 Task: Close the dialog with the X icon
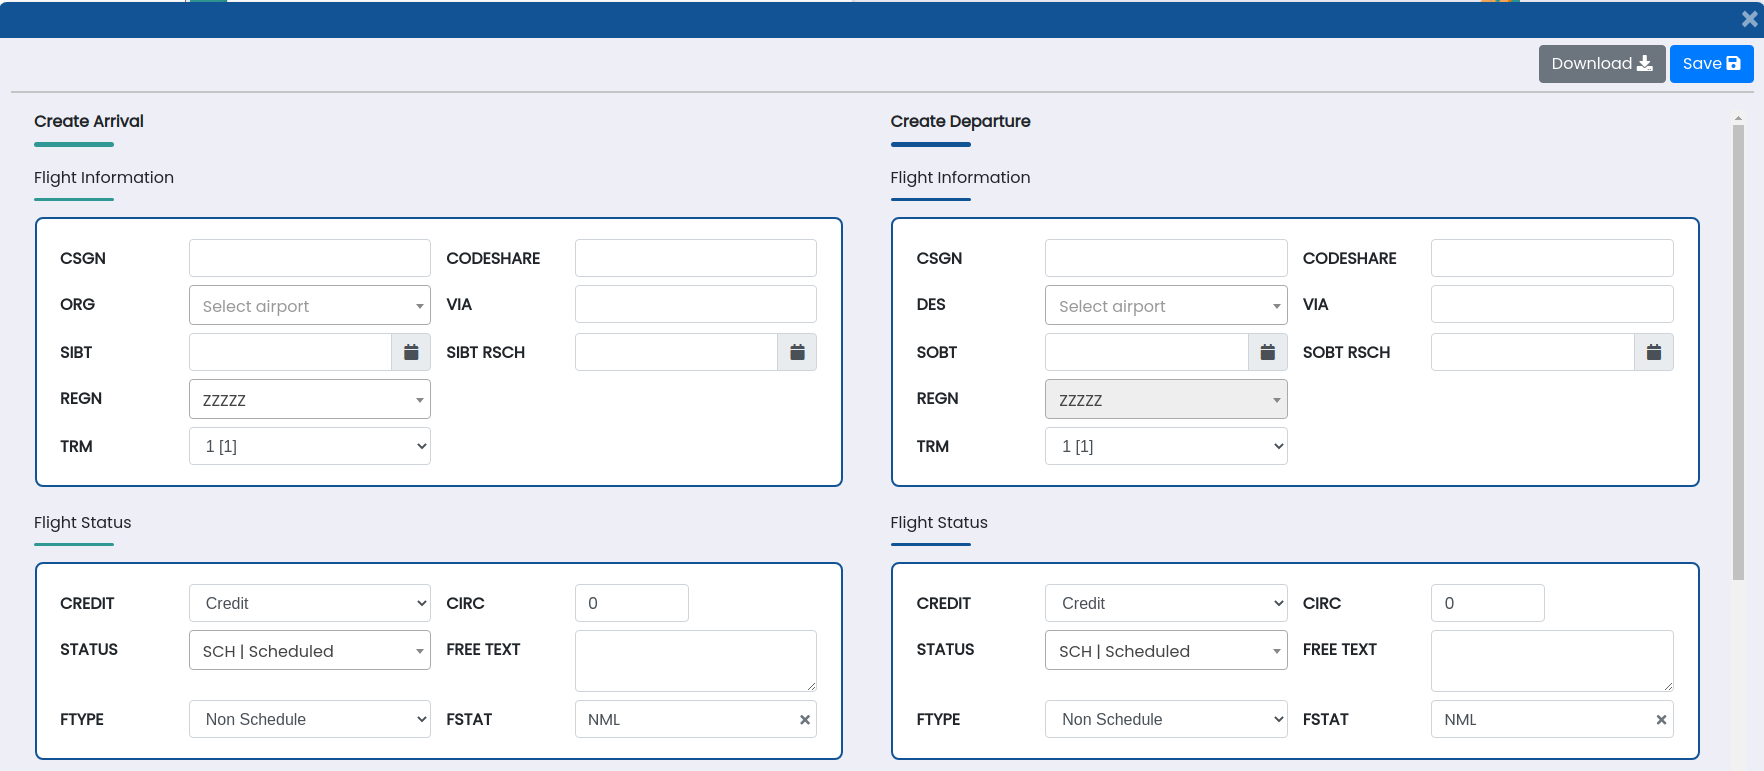[1749, 19]
